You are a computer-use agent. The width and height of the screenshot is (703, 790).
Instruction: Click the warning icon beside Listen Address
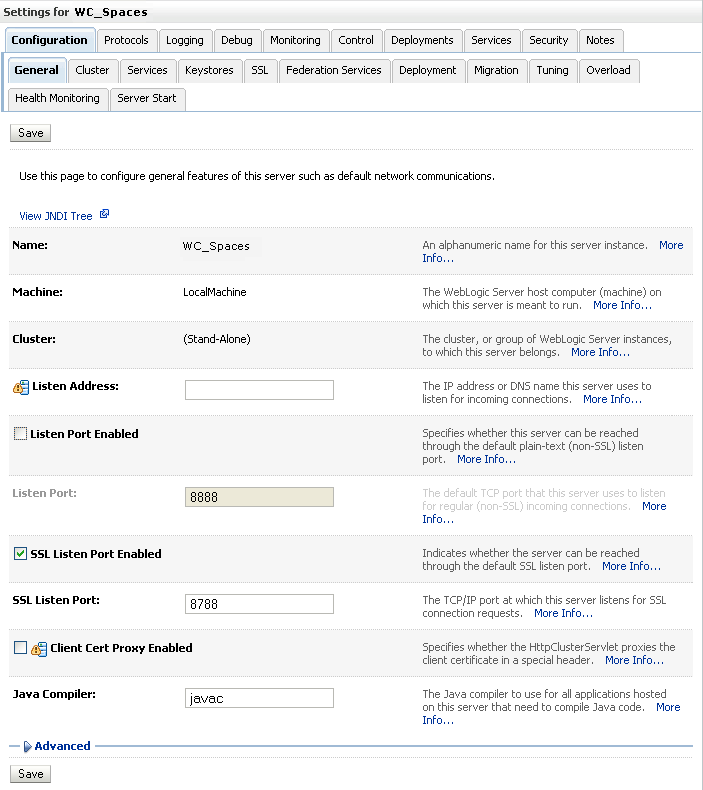pos(21,387)
